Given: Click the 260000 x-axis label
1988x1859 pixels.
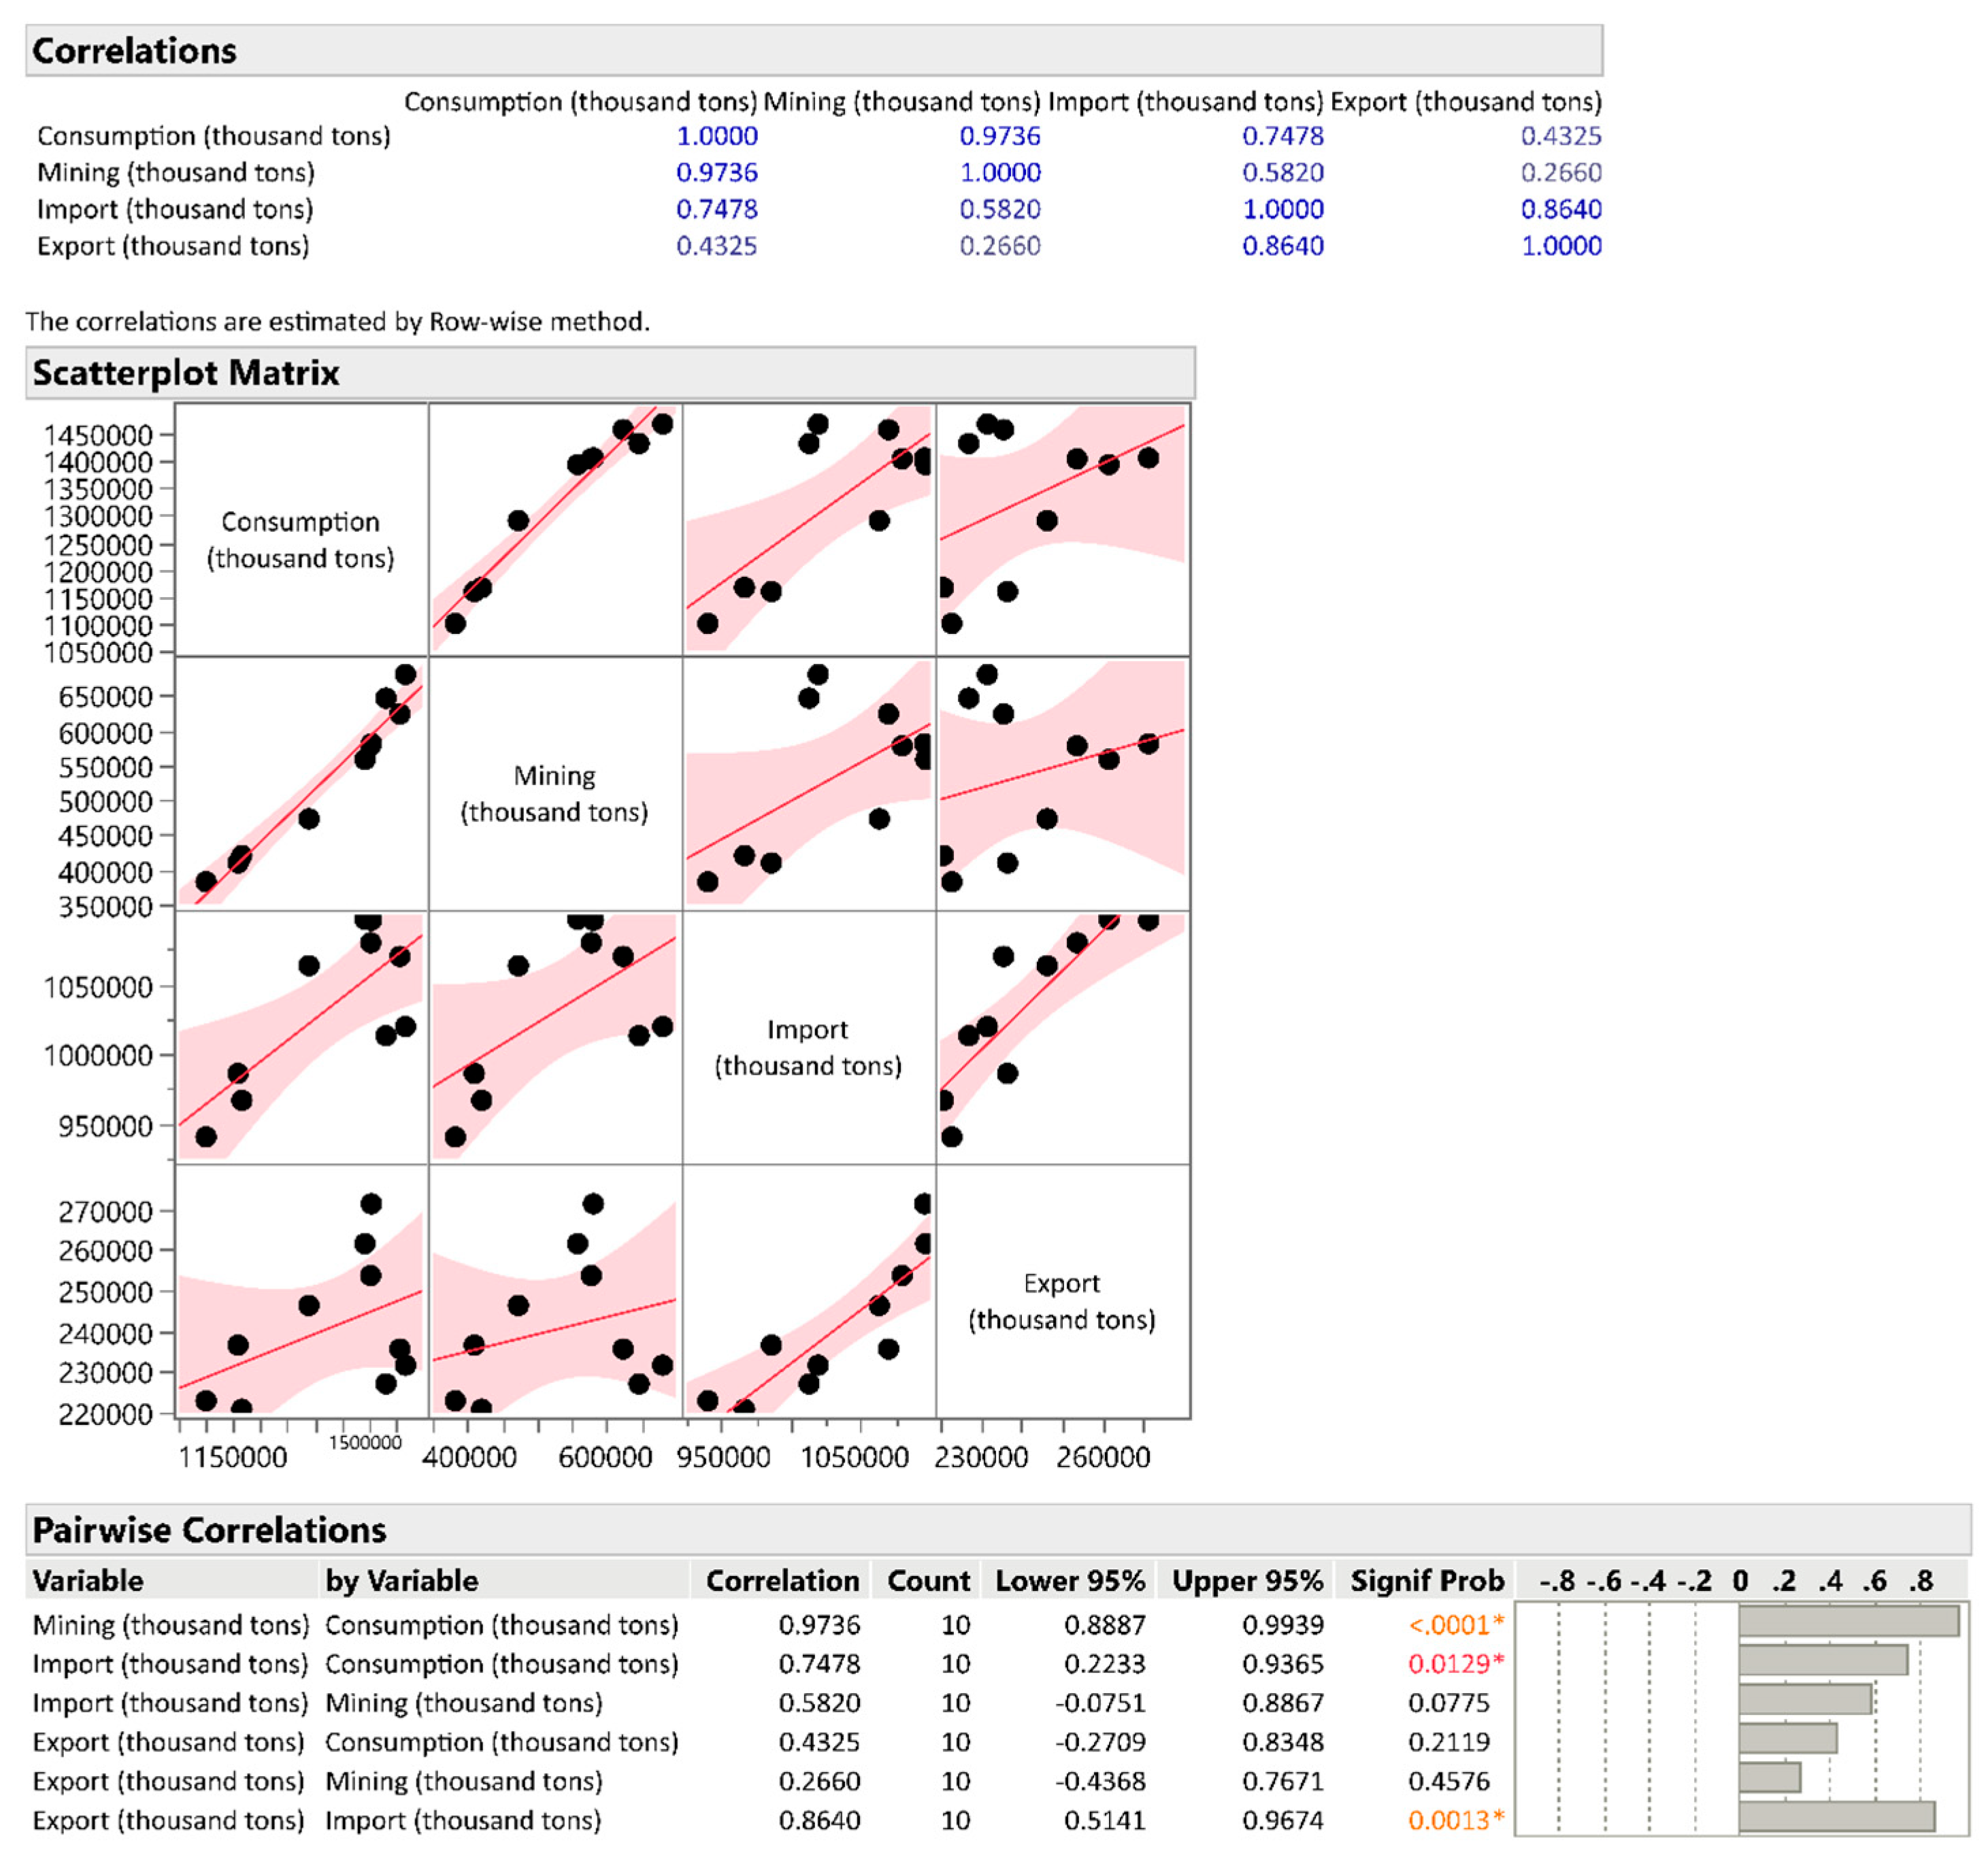Looking at the screenshot, I should [1103, 1457].
